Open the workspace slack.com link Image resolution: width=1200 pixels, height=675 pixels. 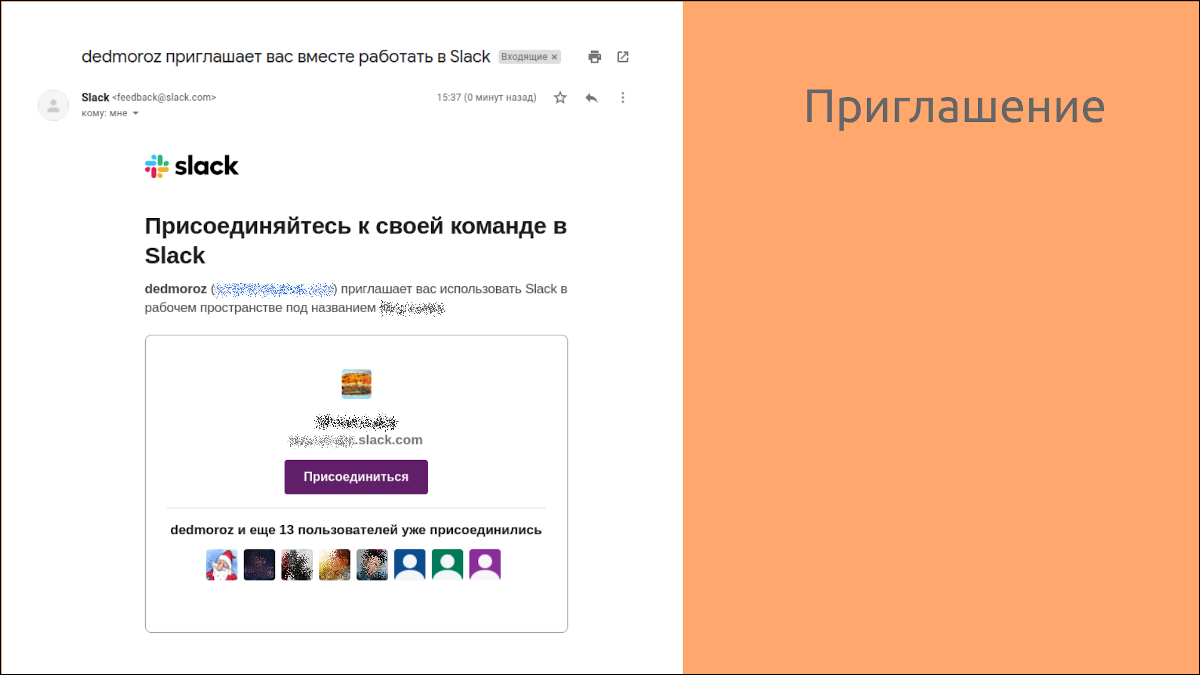(x=356, y=439)
